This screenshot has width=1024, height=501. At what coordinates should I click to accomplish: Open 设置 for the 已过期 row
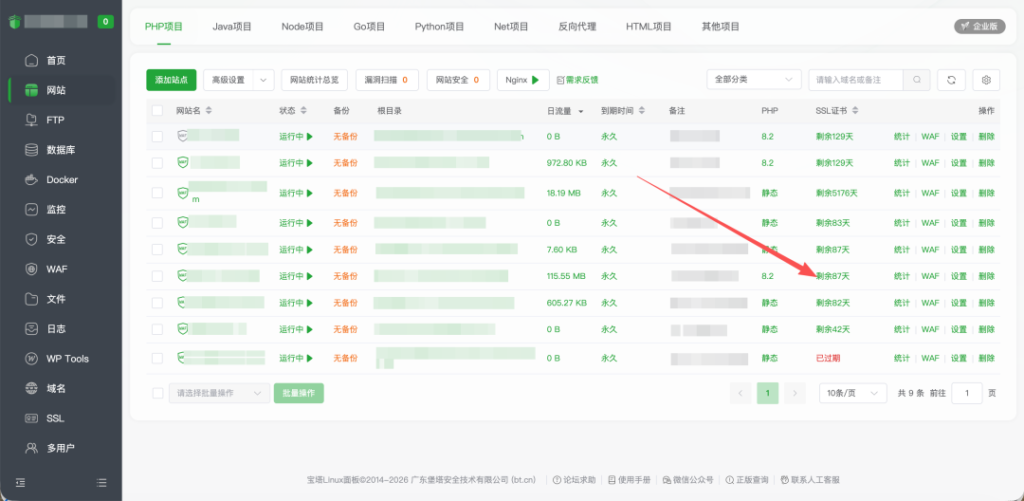pyautogui.click(x=959, y=358)
